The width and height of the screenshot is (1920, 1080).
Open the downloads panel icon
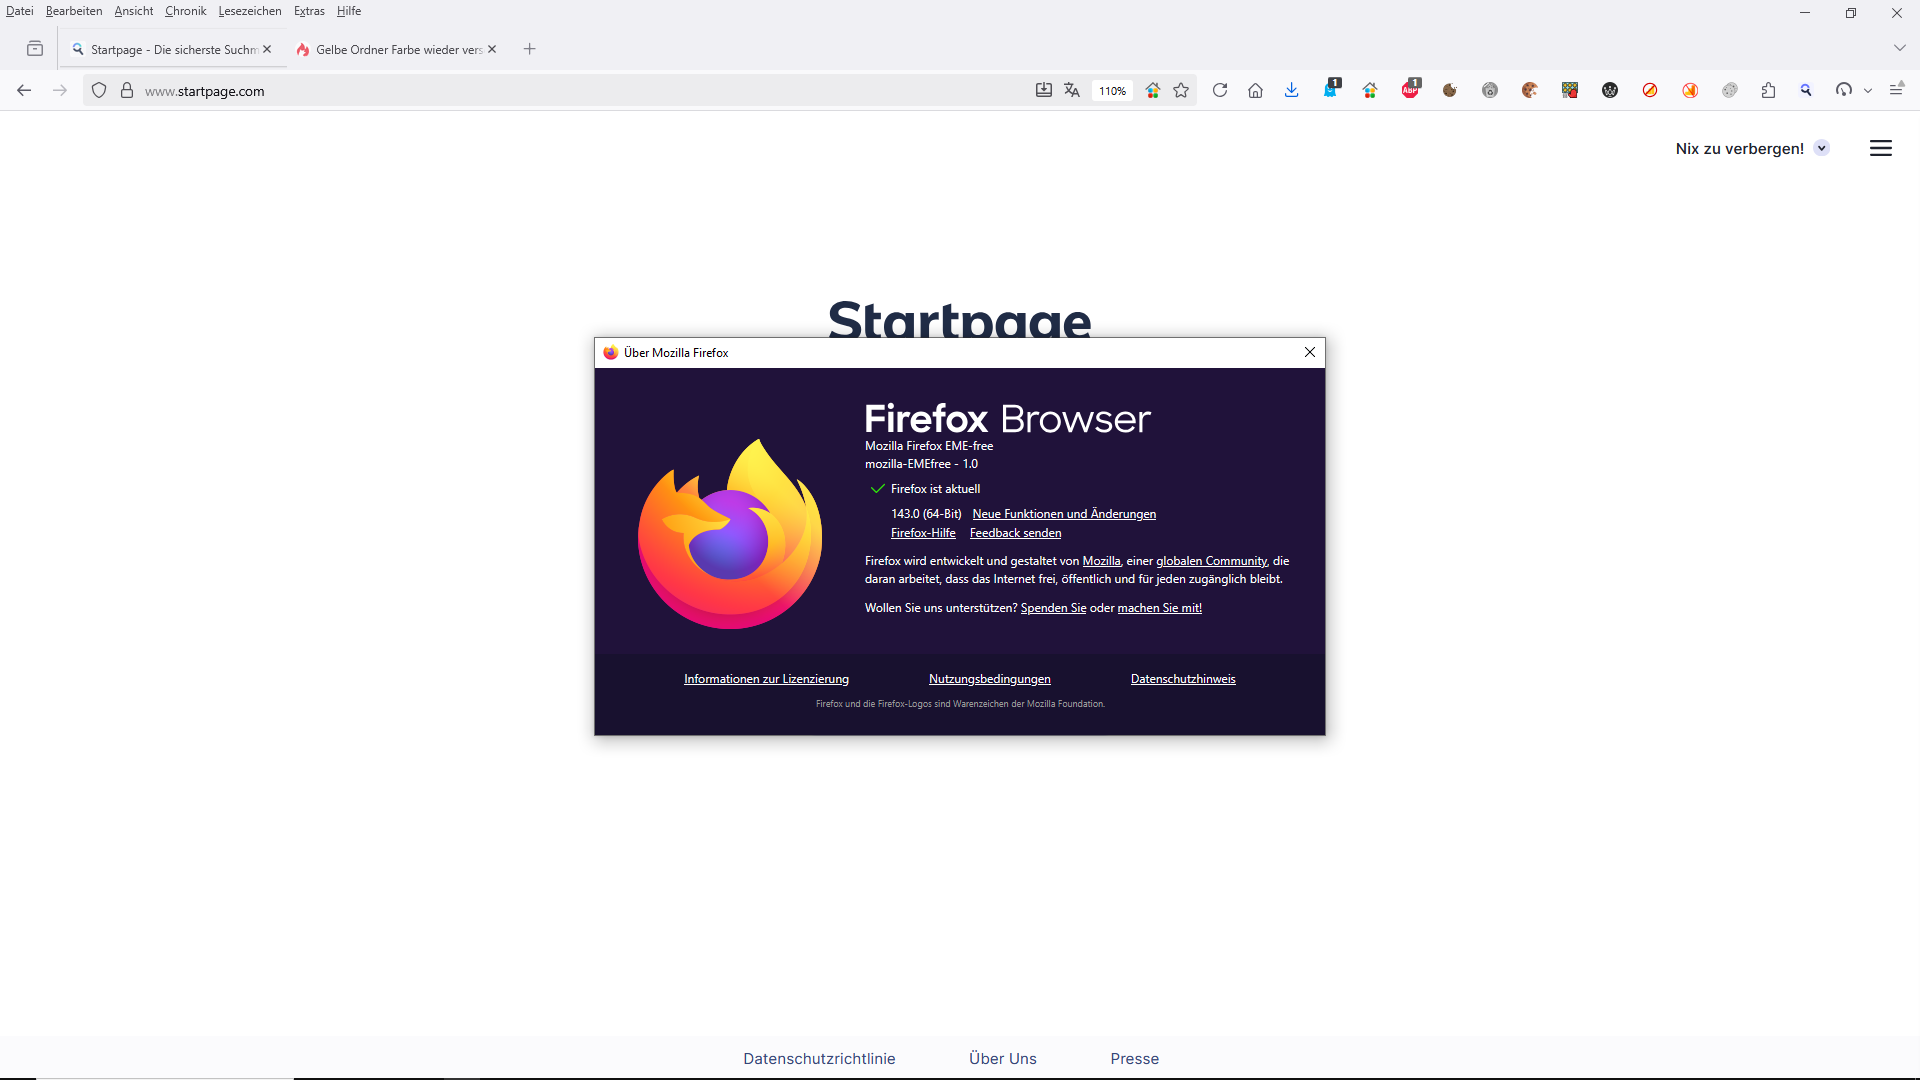coord(1292,91)
